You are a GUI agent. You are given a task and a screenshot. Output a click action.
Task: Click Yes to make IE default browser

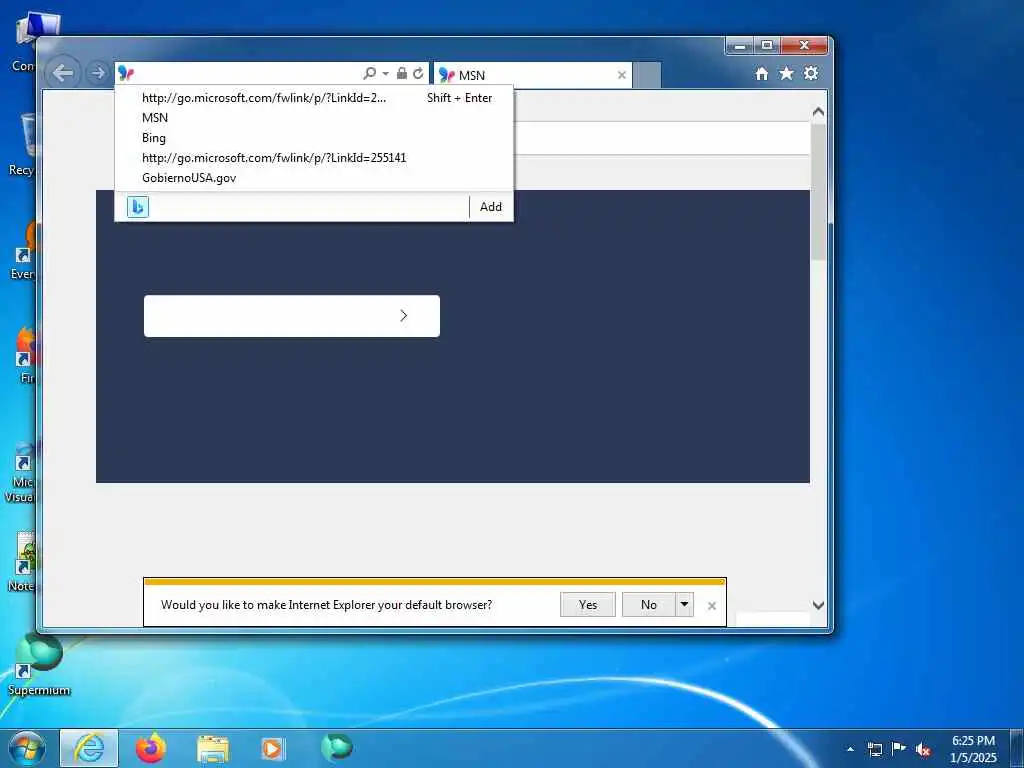[588, 605]
